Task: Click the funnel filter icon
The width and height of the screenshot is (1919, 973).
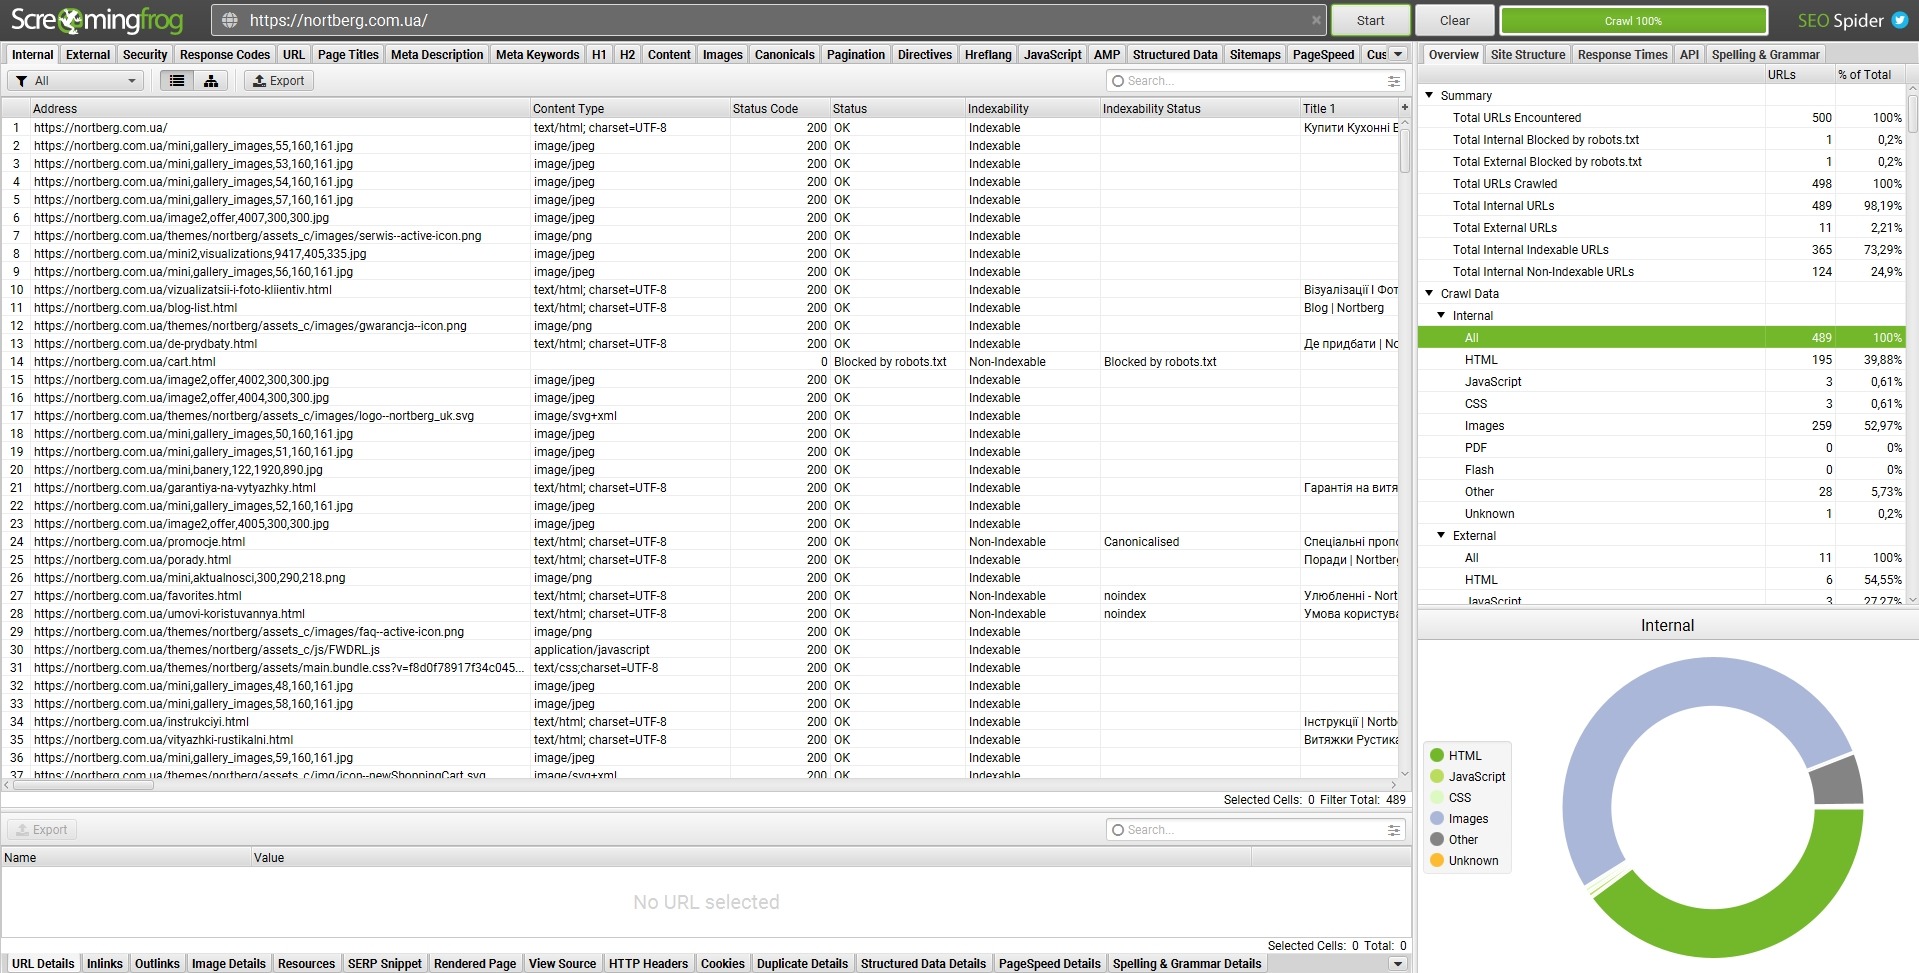Action: pyautogui.click(x=21, y=81)
